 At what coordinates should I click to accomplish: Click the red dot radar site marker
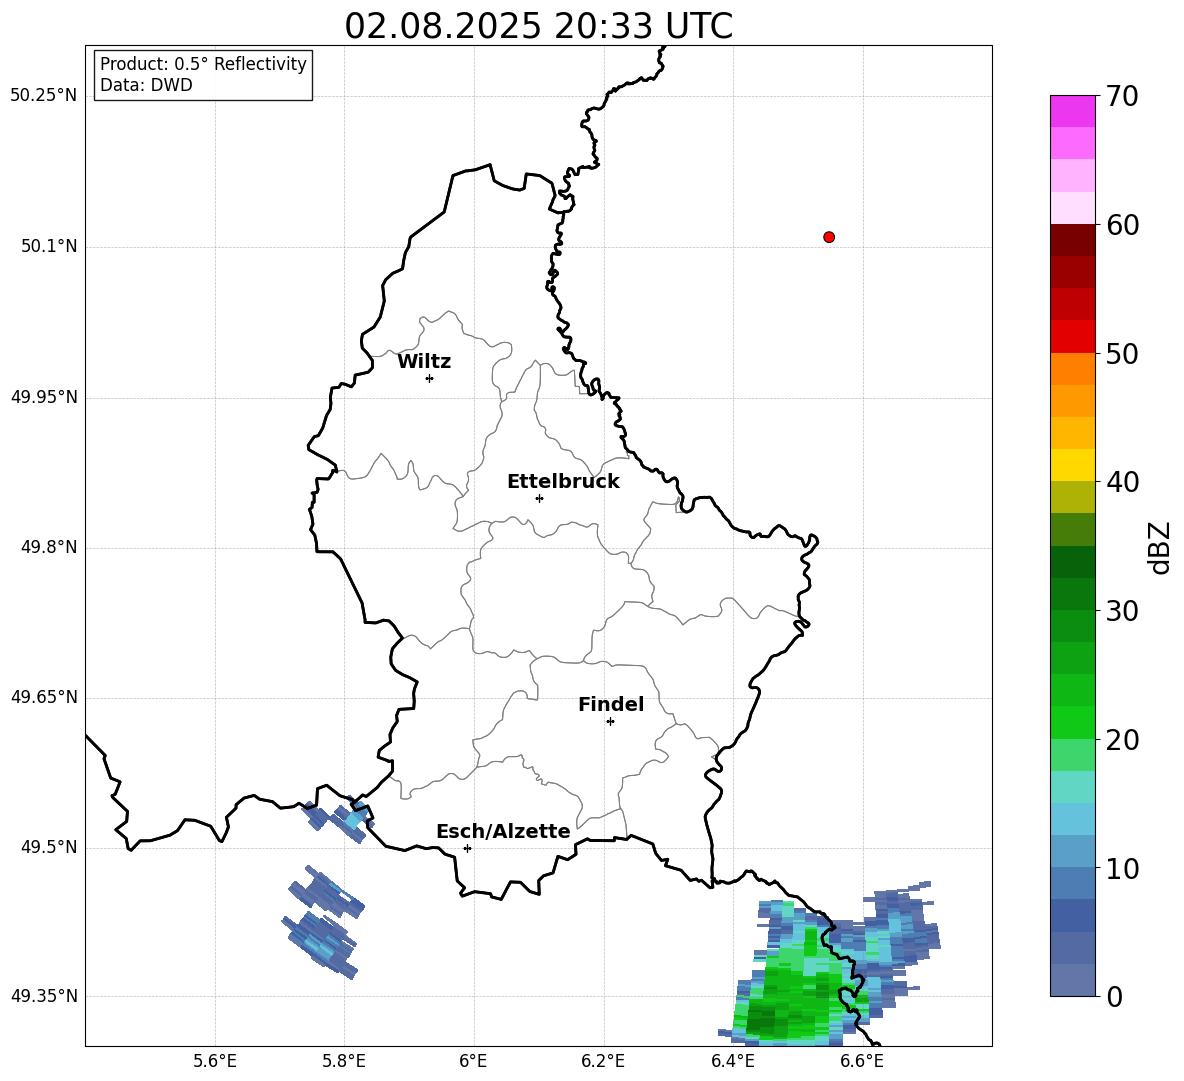(829, 237)
